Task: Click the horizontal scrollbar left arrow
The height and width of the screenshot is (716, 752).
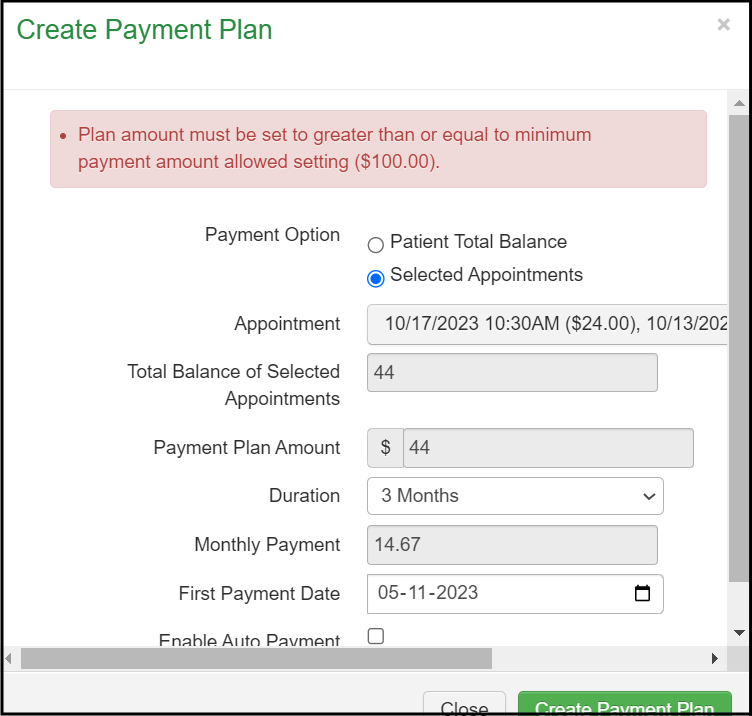Action: (9, 658)
